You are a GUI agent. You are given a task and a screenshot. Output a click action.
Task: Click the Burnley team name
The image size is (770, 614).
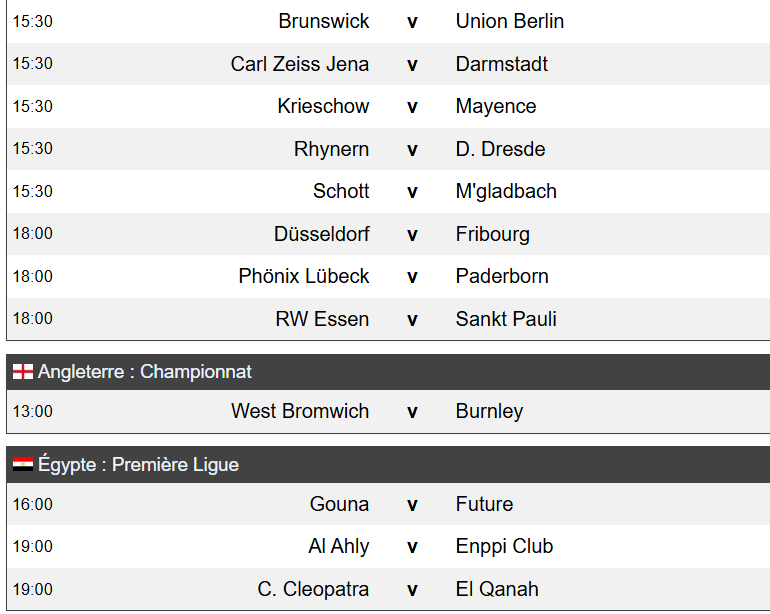click(x=490, y=412)
